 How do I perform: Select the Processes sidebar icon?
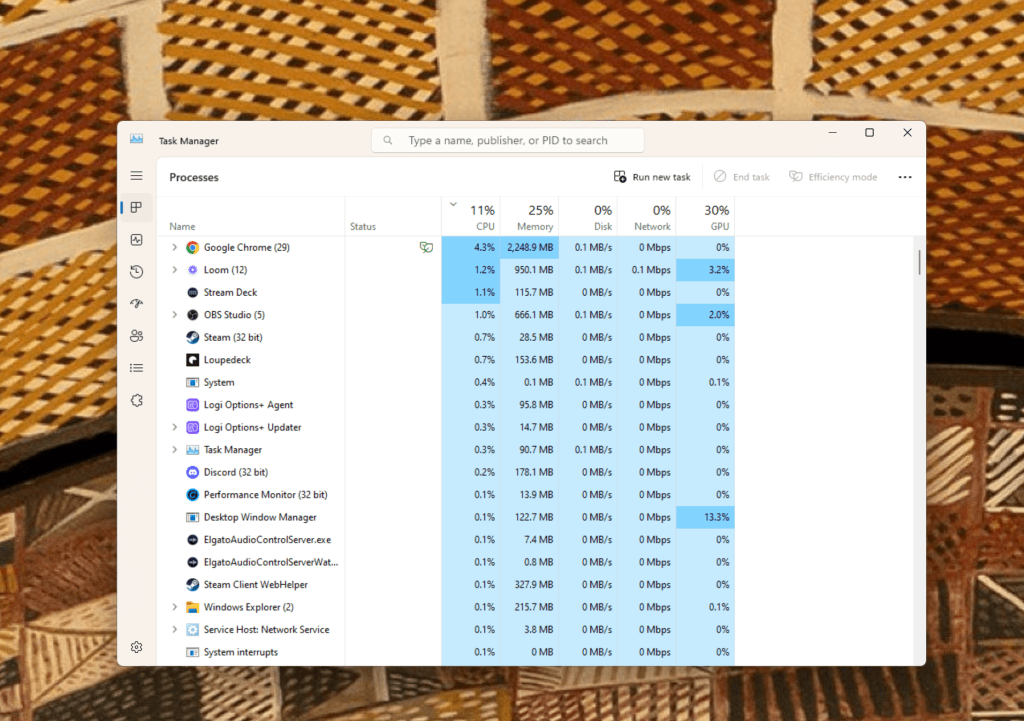pyautogui.click(x=136, y=208)
